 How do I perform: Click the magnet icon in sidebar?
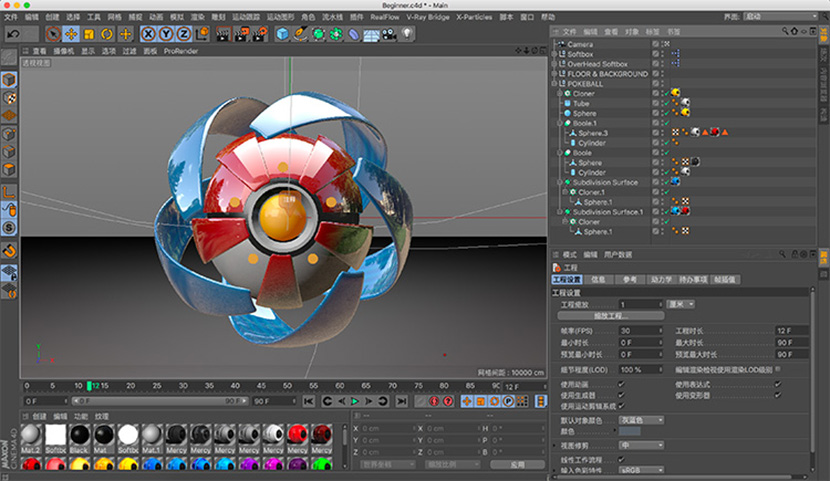[9, 251]
